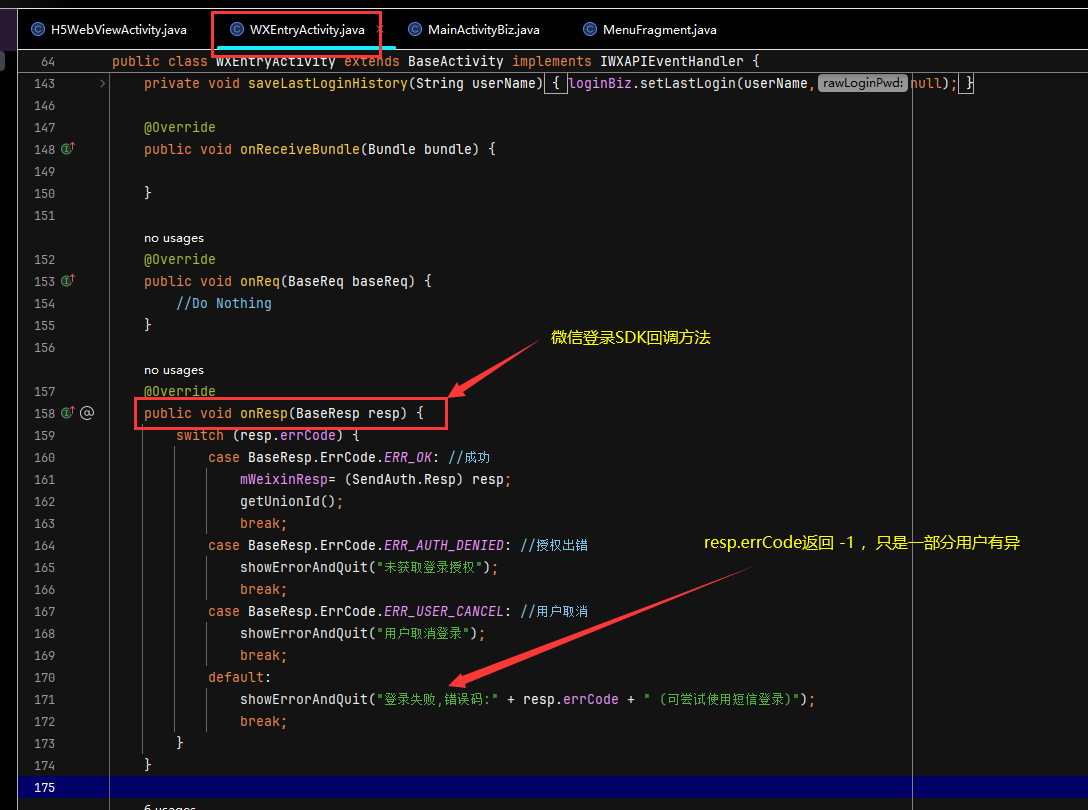Click the class icon on H5WebViewActivity.java tab
The width and height of the screenshot is (1088, 810).
(x=37, y=29)
